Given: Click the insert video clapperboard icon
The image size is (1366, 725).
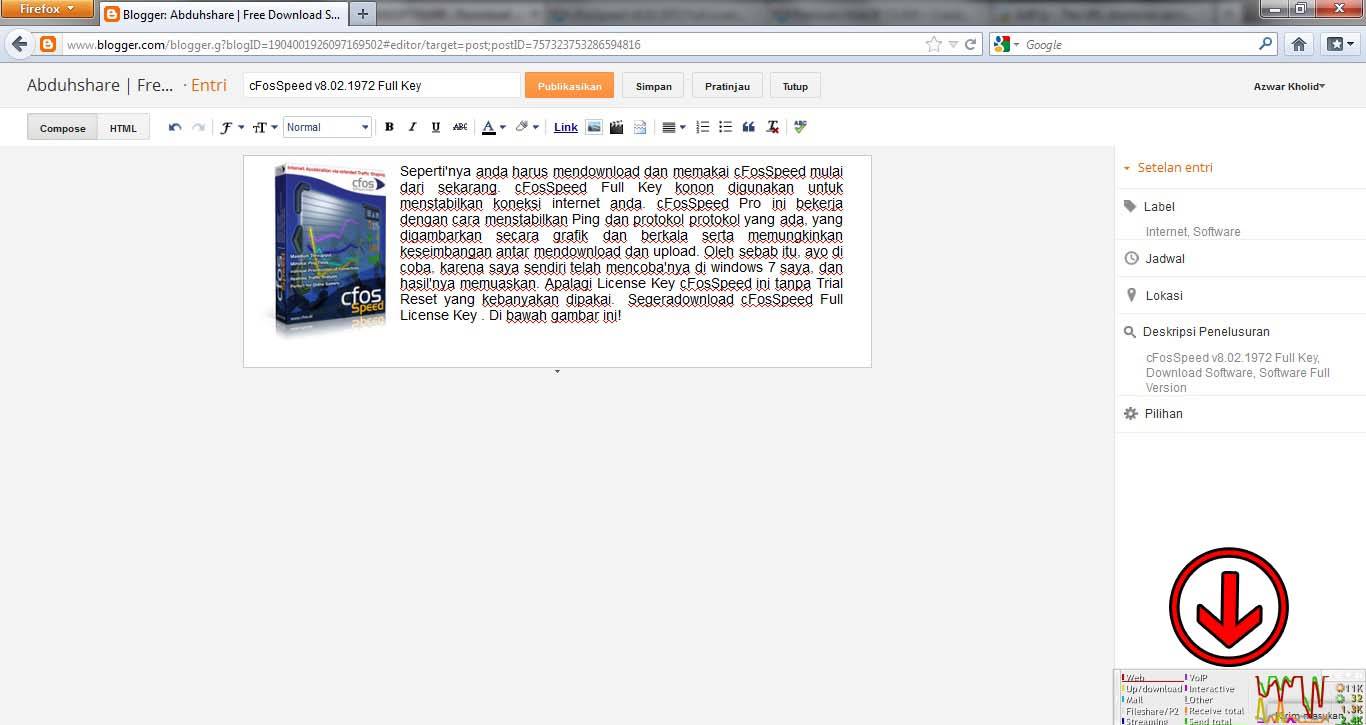Looking at the screenshot, I should 617,127.
